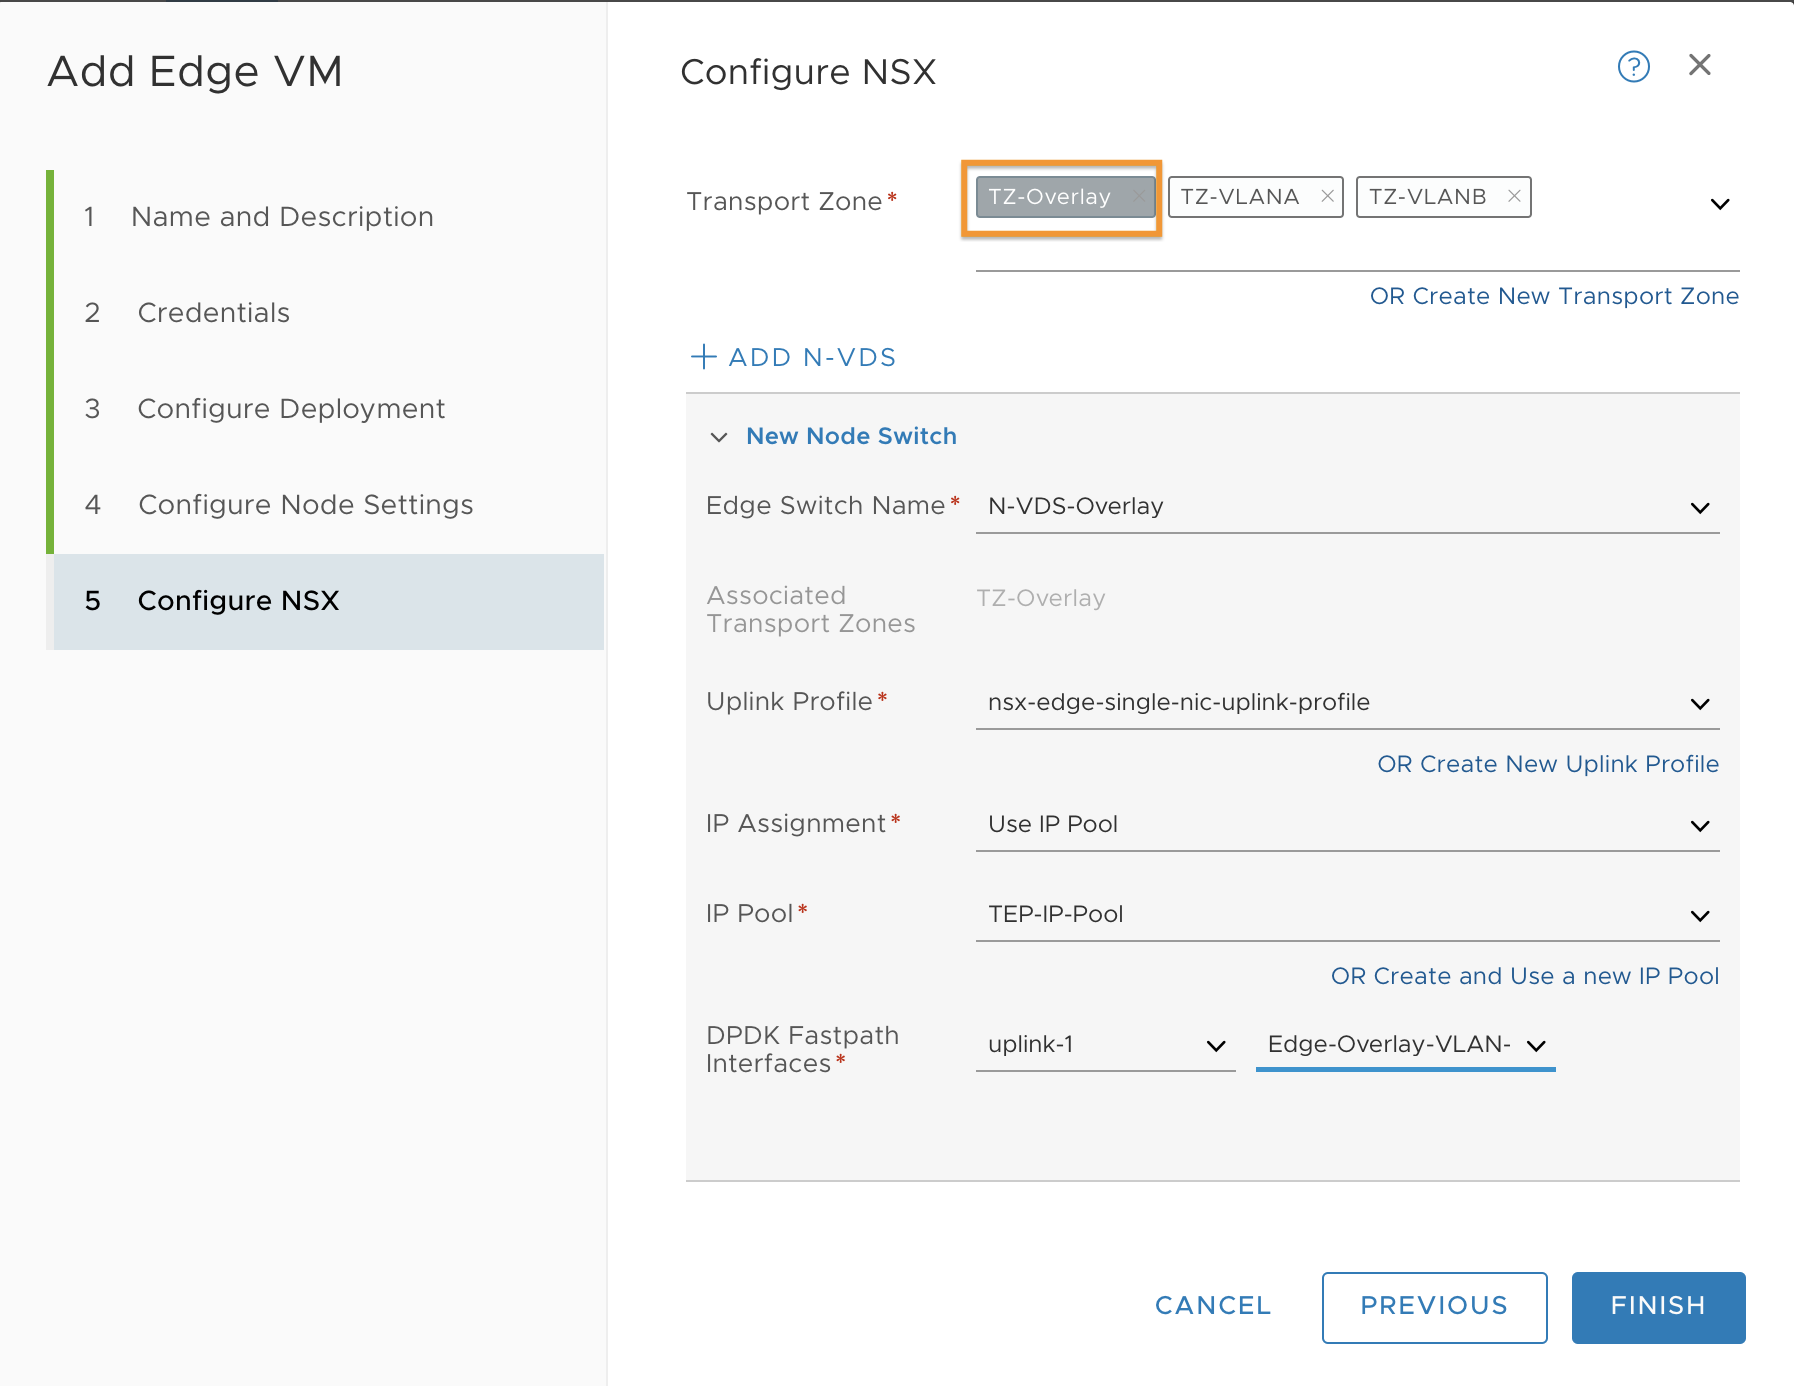1794x1386 pixels.
Task: Open the Edge-Overlay-VLAN- dropdown
Action: (1405, 1045)
